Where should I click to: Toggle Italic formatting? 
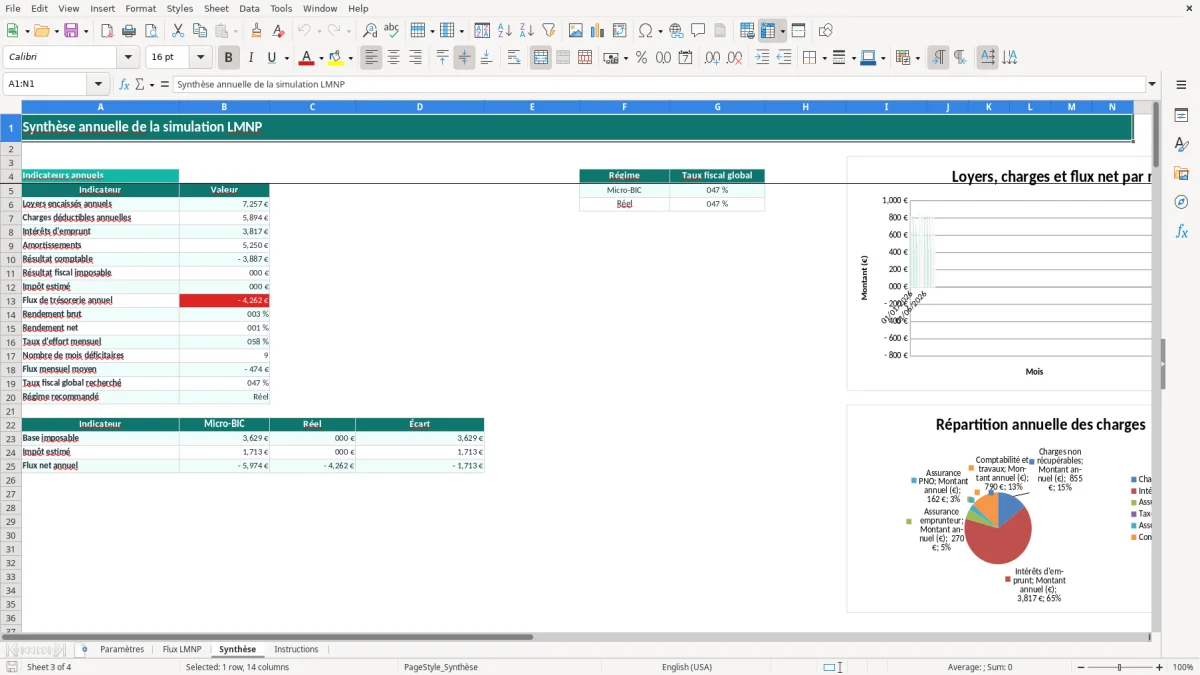(x=251, y=58)
